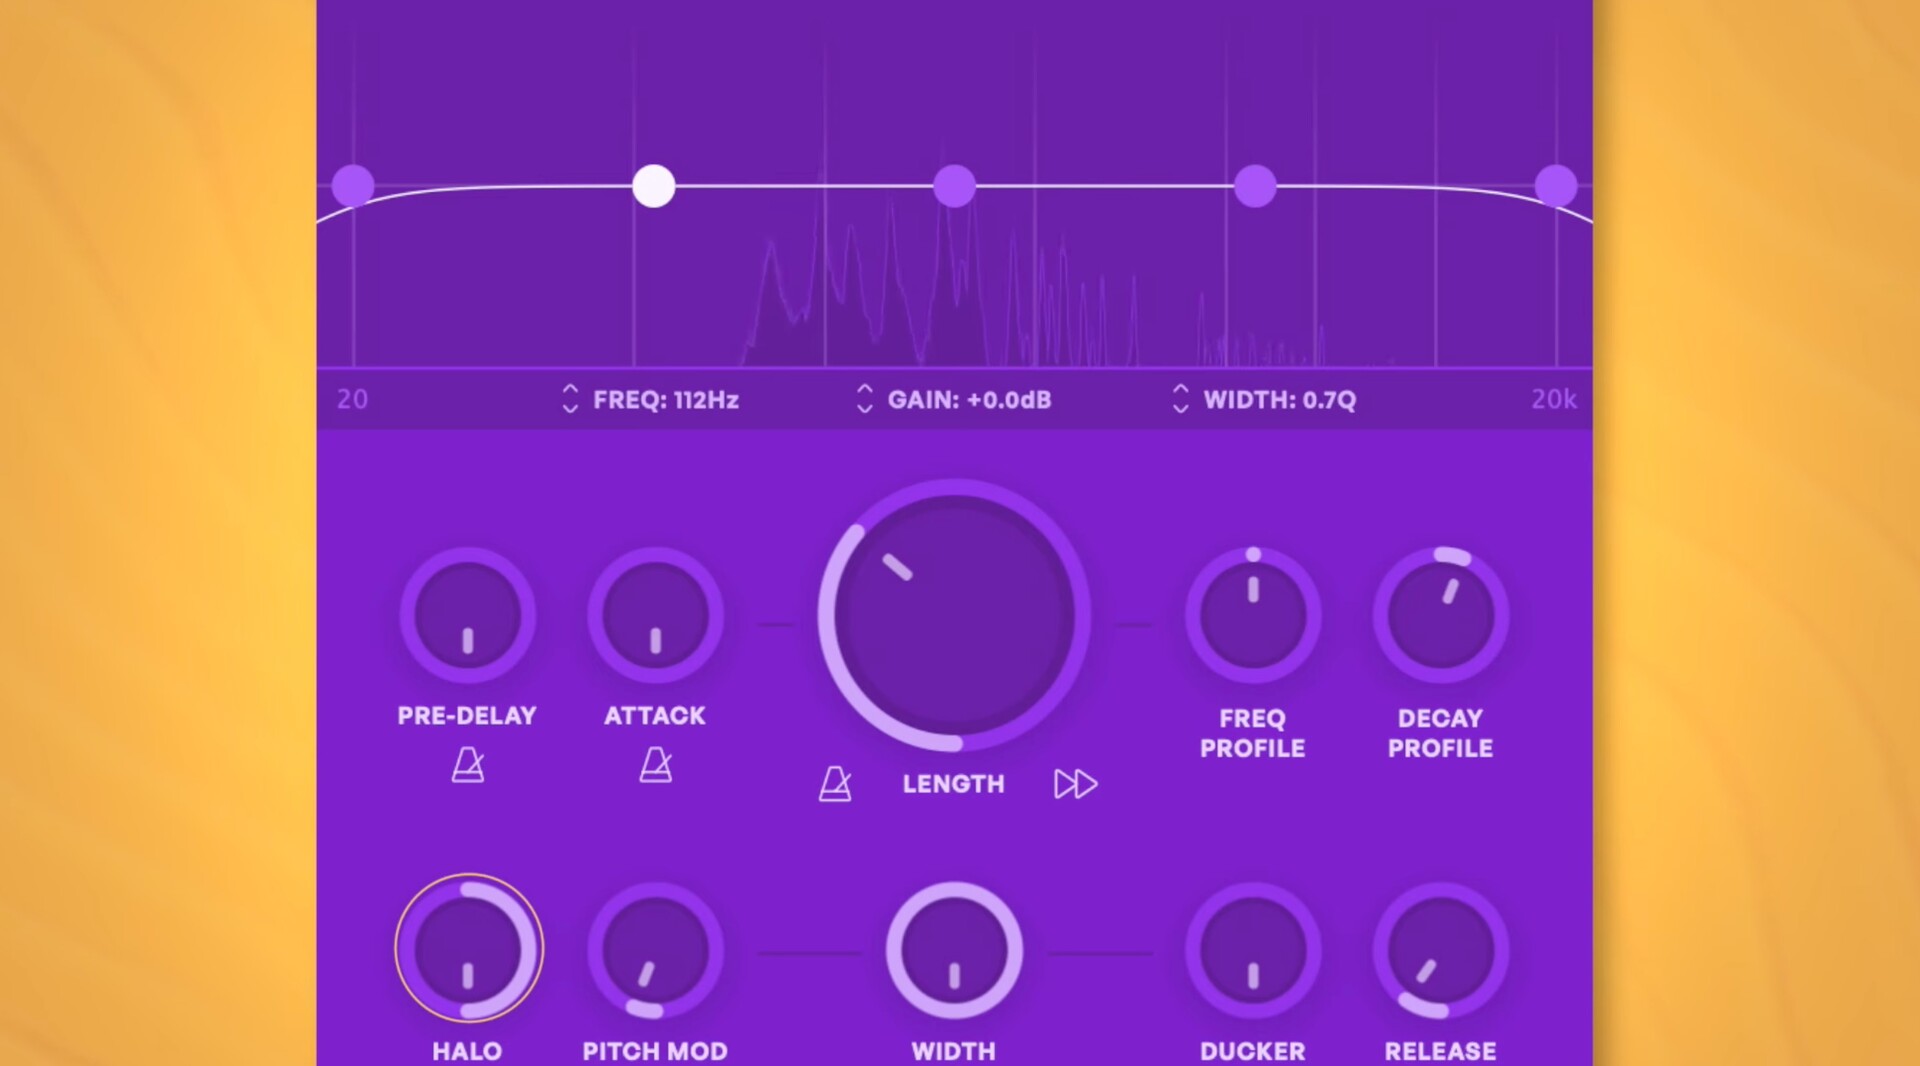Click the fast-forward icon next to Length

[x=1075, y=784]
